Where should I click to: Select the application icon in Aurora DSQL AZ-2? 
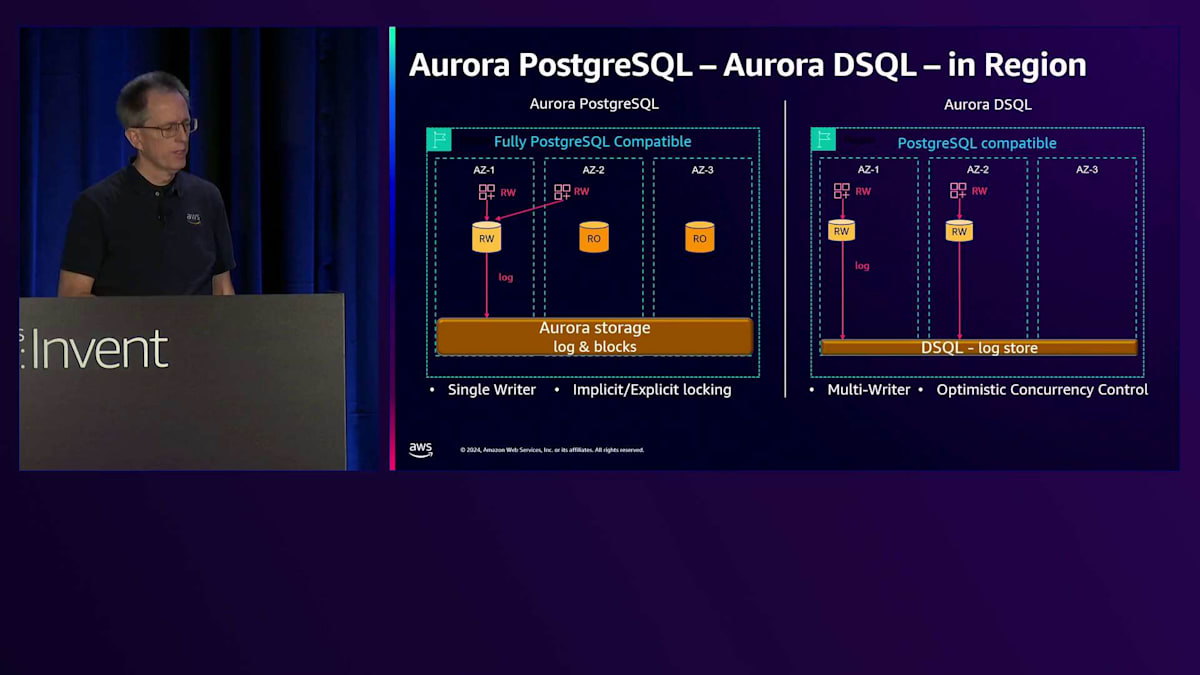point(958,191)
